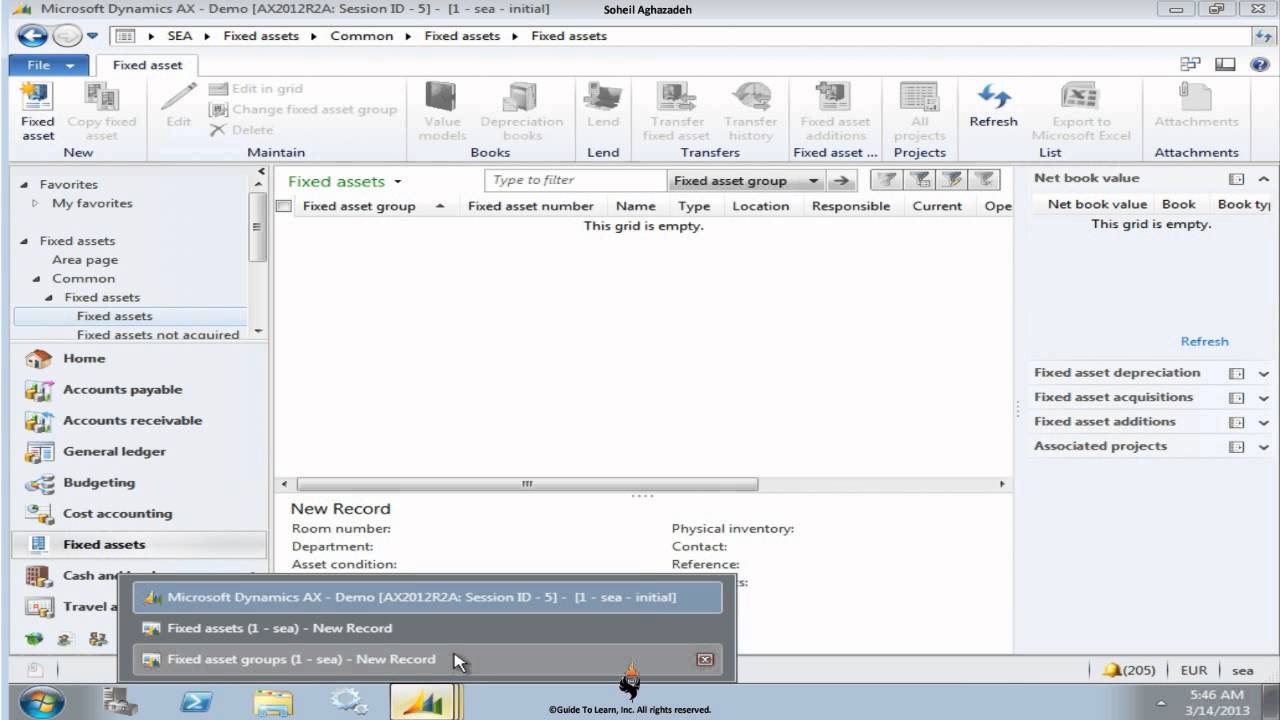The height and width of the screenshot is (720, 1280).
Task: Expand the Associated projects pane
Action: (1264, 447)
